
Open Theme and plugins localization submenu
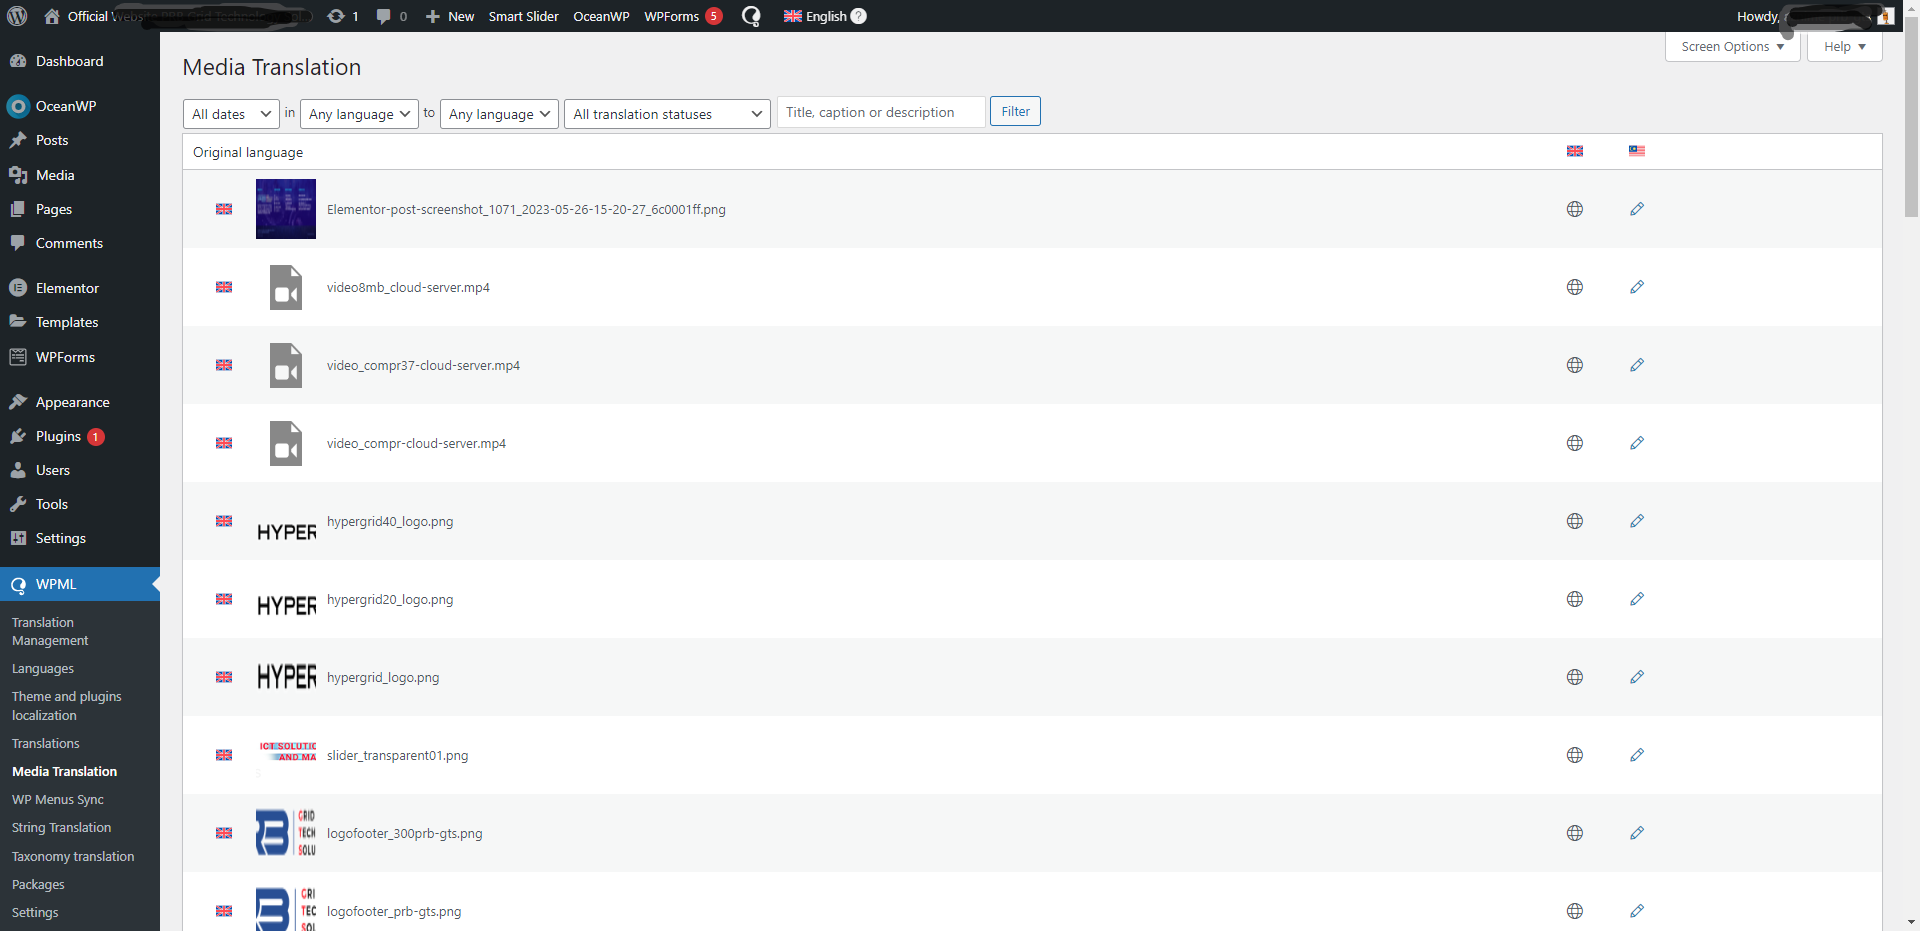(x=66, y=706)
